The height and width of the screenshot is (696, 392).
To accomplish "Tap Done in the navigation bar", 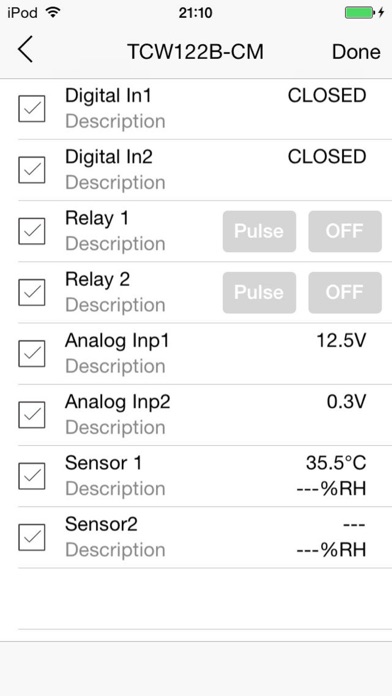I will tap(356, 52).
